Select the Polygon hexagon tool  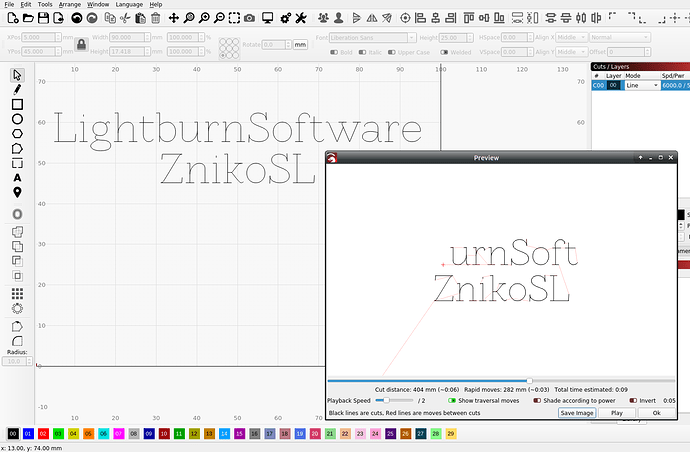pos(17,133)
